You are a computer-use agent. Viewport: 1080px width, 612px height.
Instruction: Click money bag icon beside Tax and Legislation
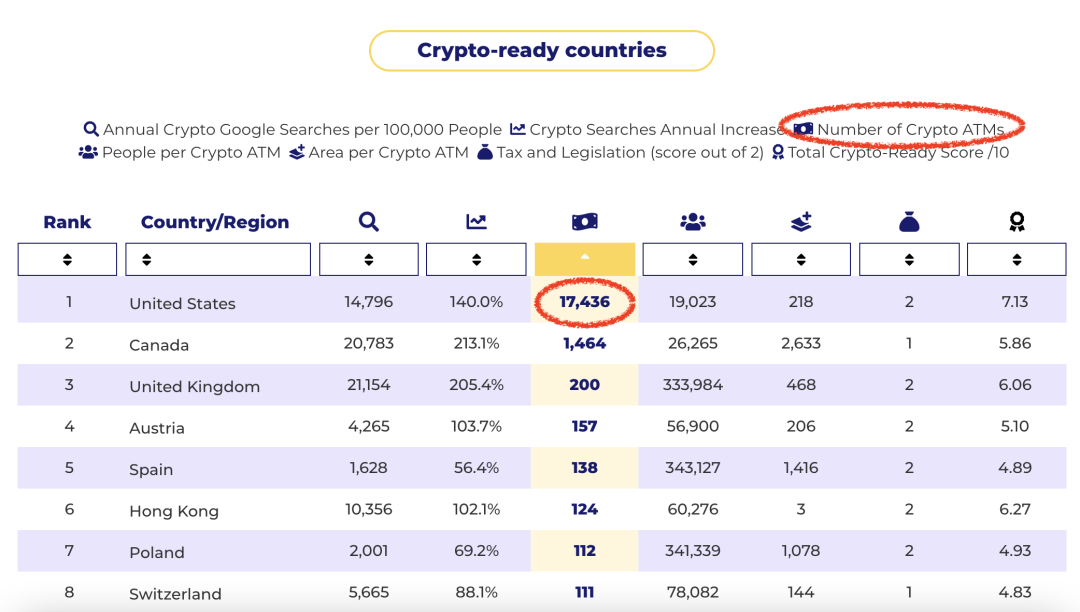(485, 152)
